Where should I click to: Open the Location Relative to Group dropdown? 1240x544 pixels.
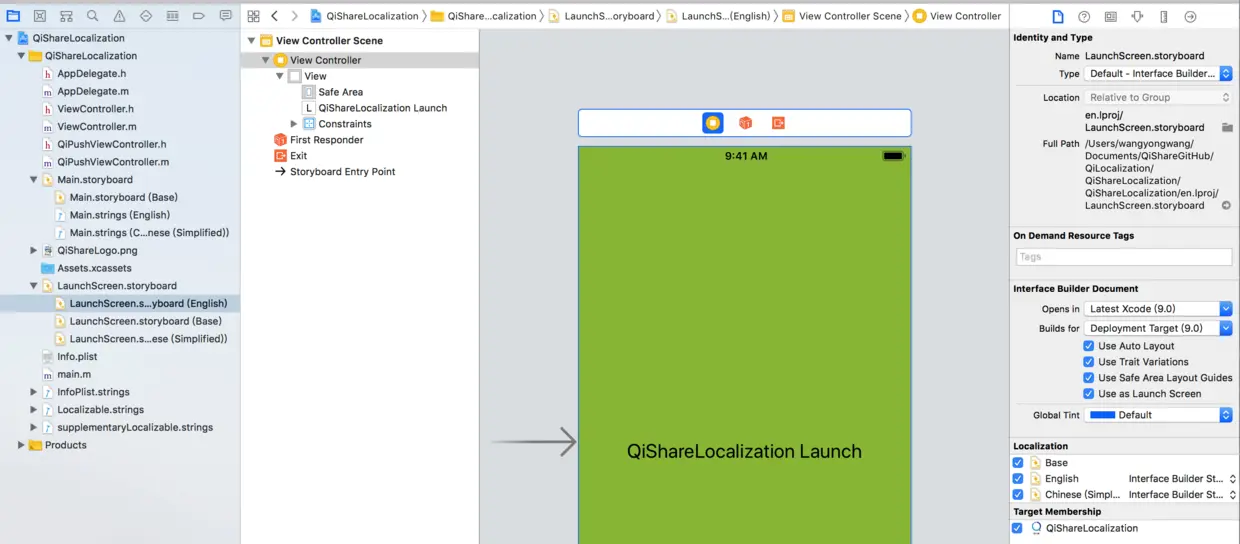1158,98
